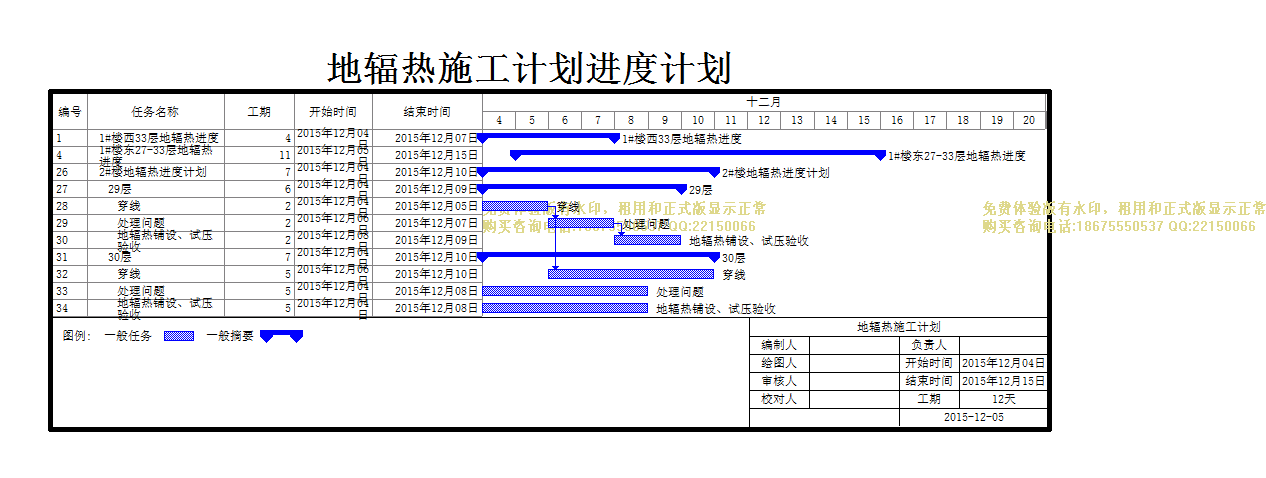Click the duration value 11 in row 4

285,155
